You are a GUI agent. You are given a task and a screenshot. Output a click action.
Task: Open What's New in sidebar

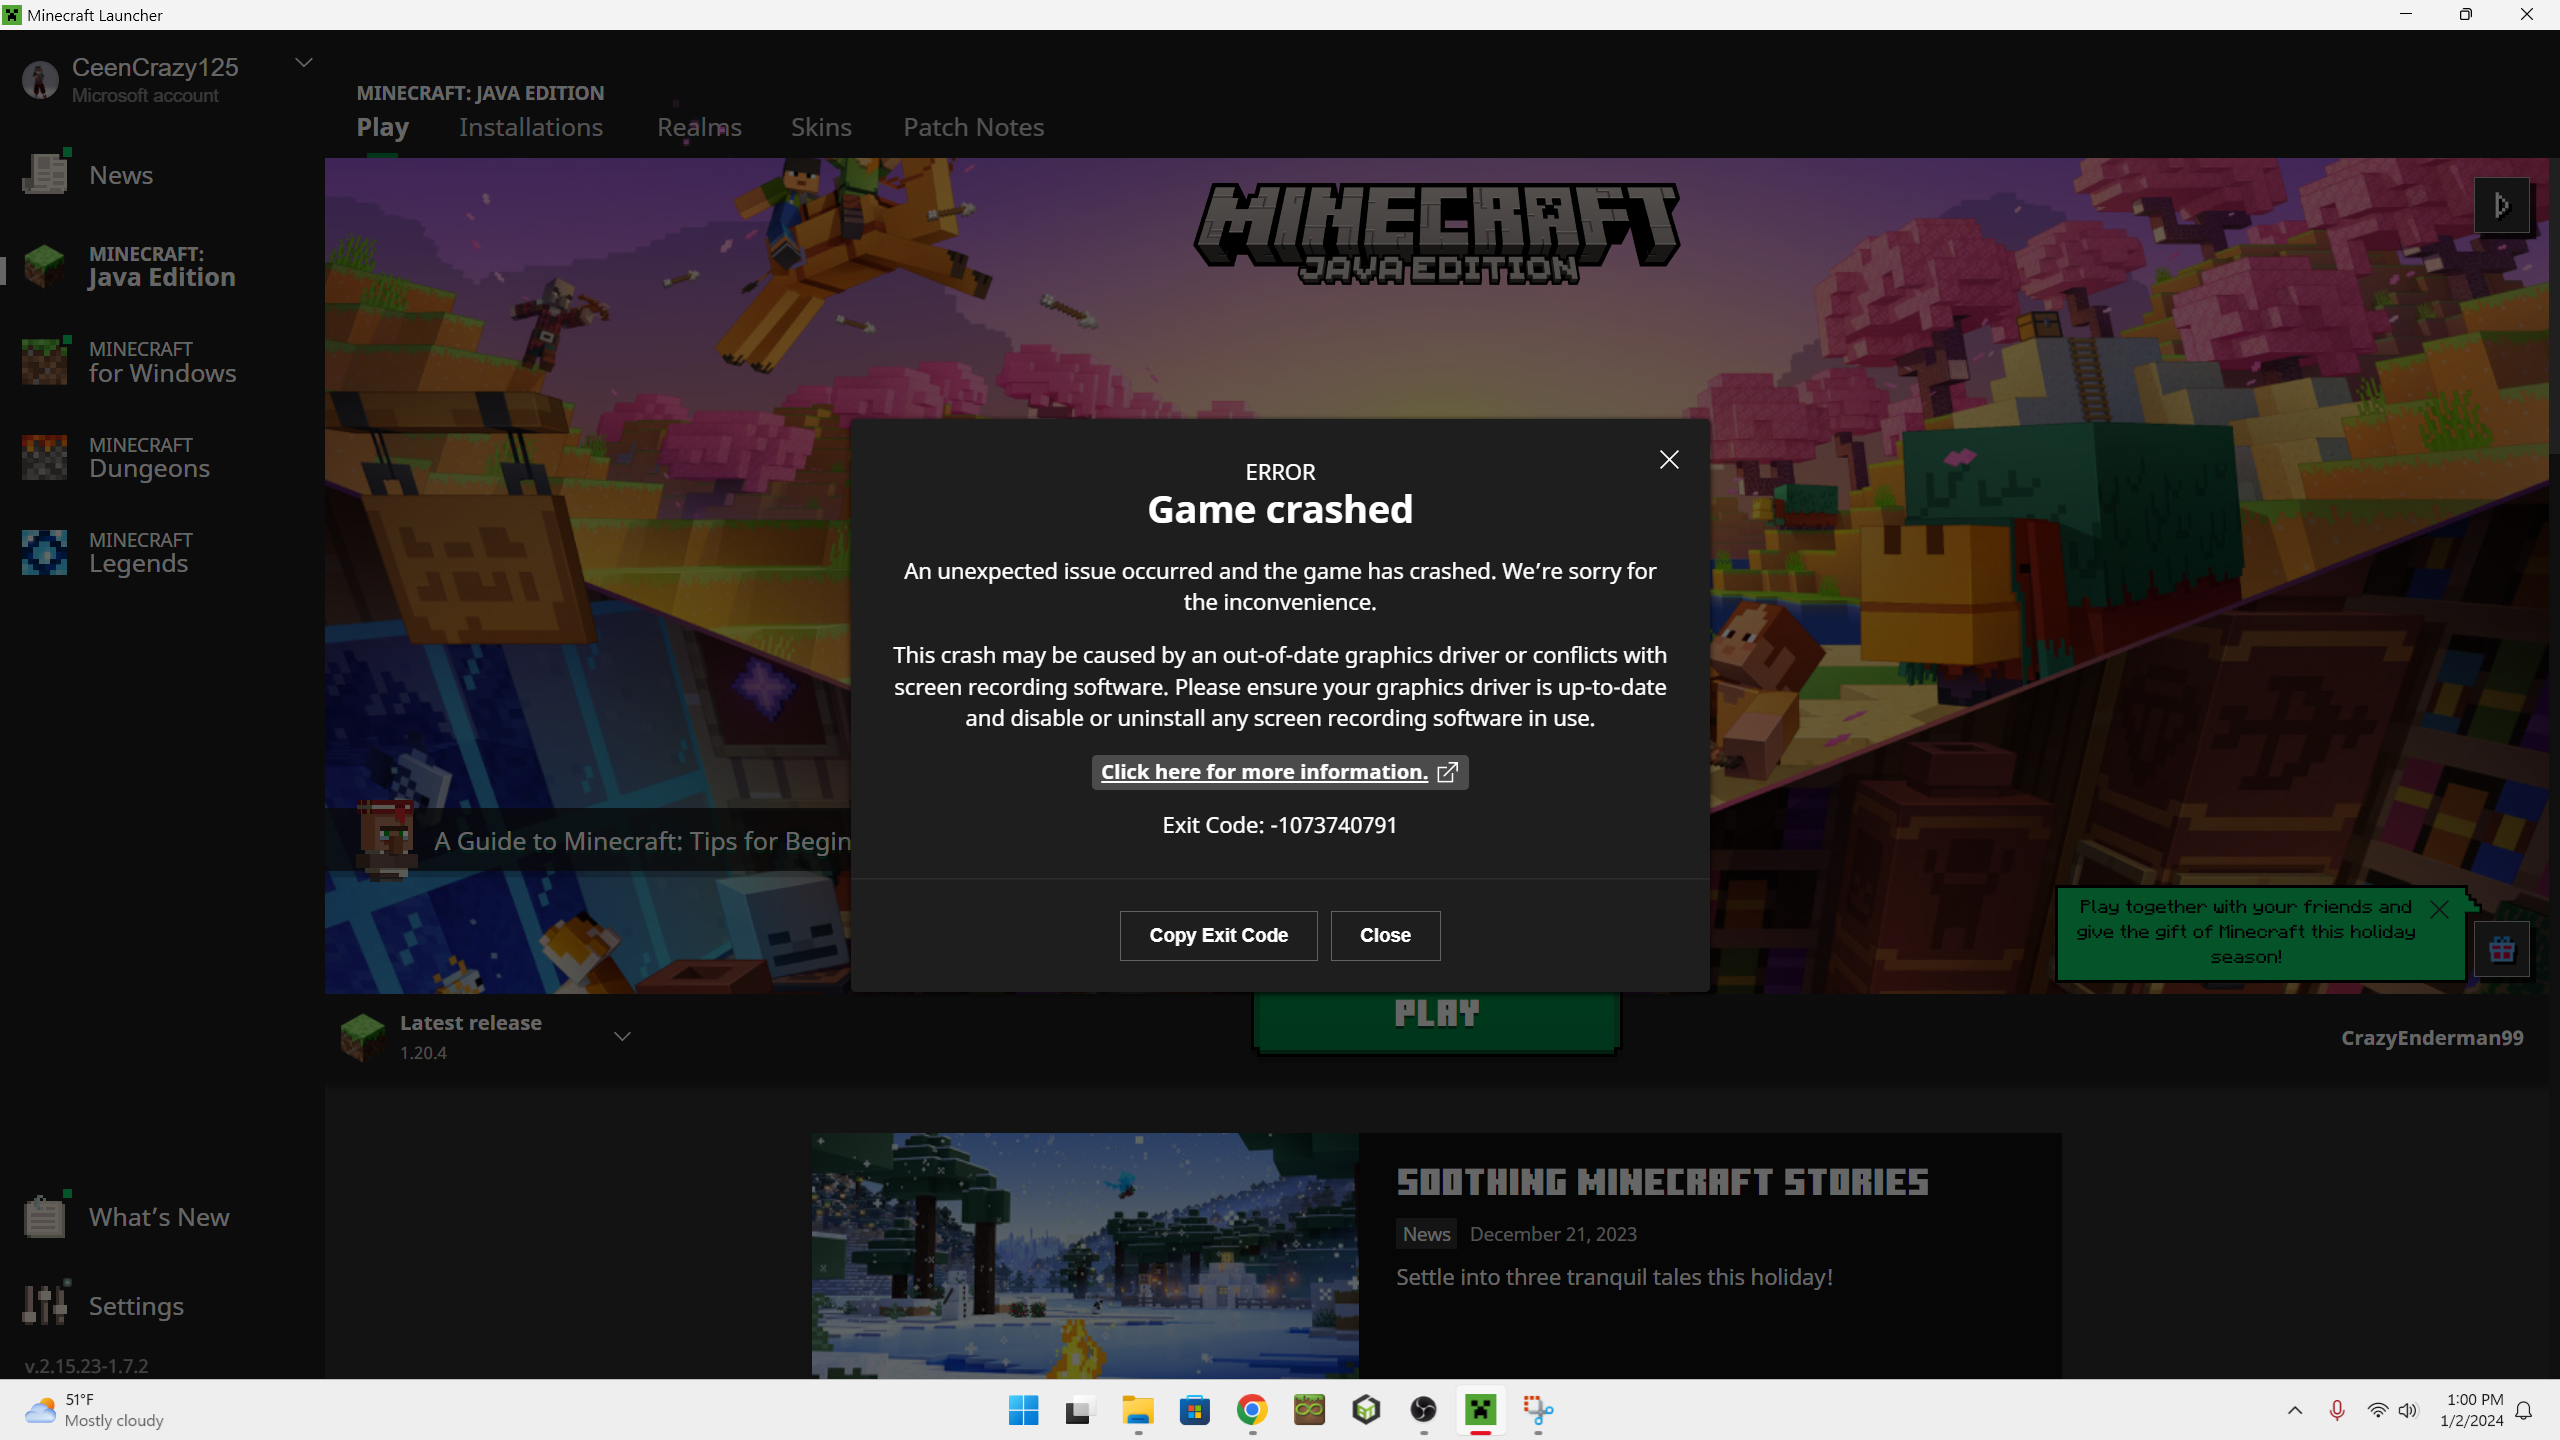click(158, 1217)
